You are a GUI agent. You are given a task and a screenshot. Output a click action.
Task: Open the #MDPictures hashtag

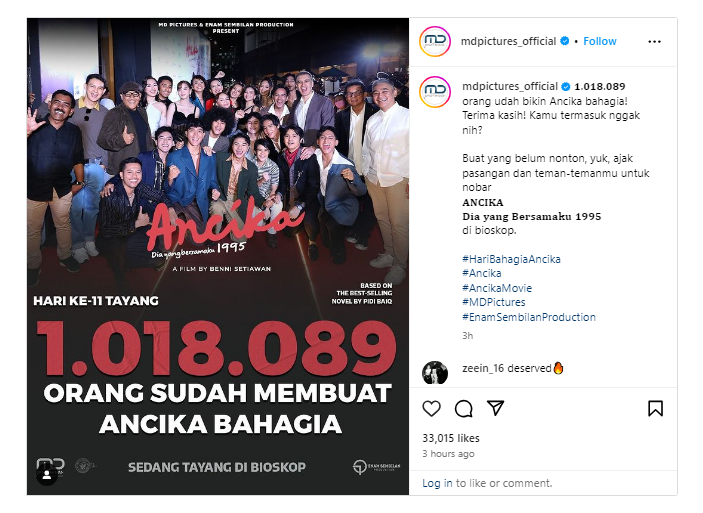coord(494,302)
